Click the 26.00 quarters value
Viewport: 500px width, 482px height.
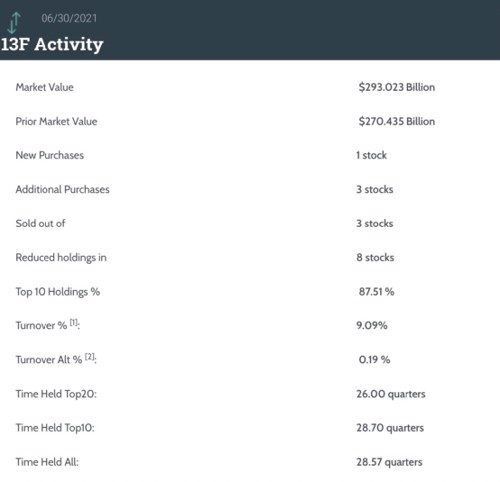(391, 394)
